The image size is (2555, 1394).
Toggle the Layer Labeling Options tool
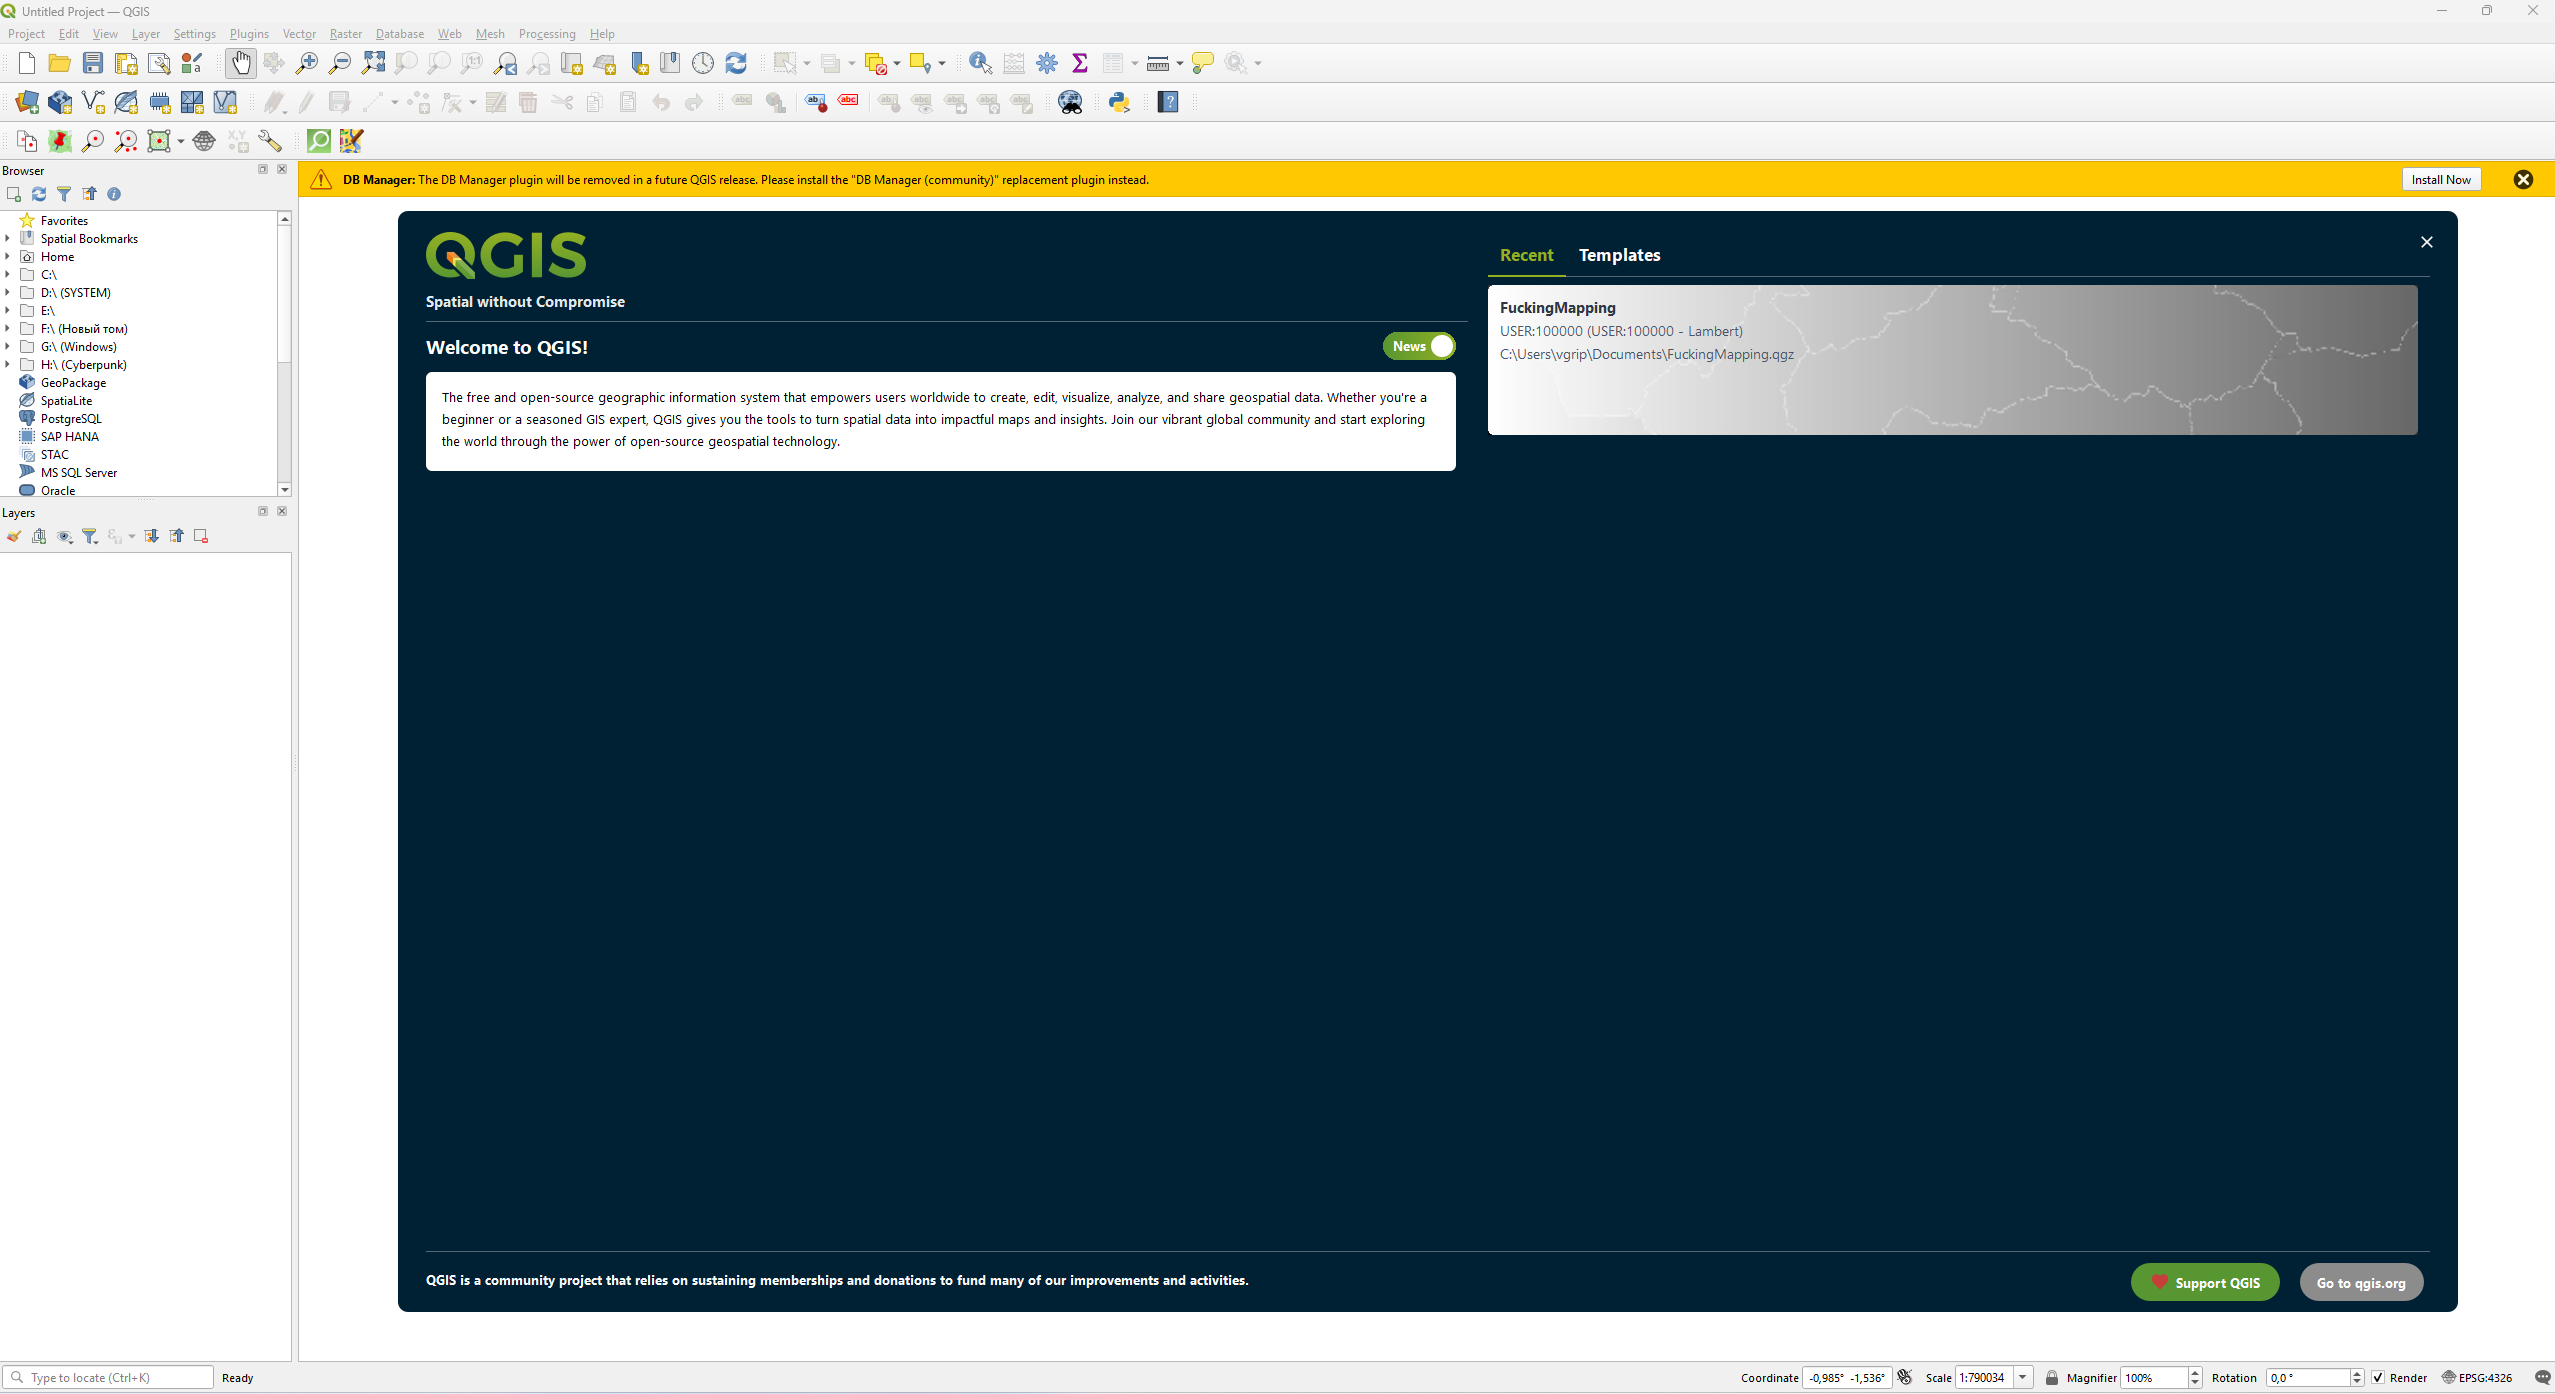[x=743, y=102]
